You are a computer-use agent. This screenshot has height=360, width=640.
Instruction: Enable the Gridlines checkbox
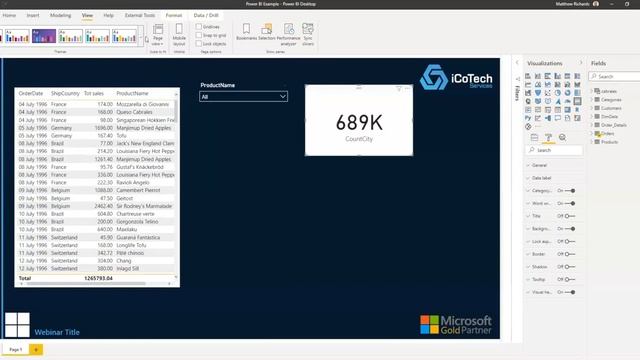(199, 27)
